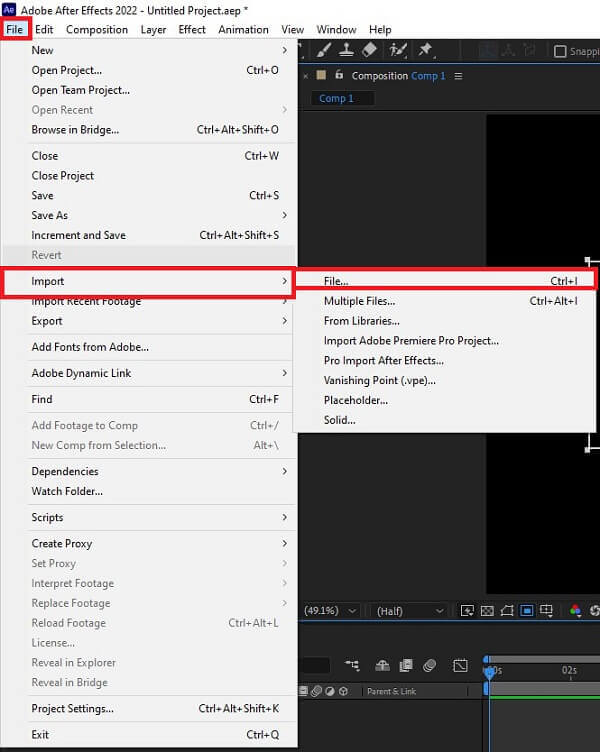This screenshot has width=600, height=752.
Task: Select the Puppet Pin tool
Action: 425,49
